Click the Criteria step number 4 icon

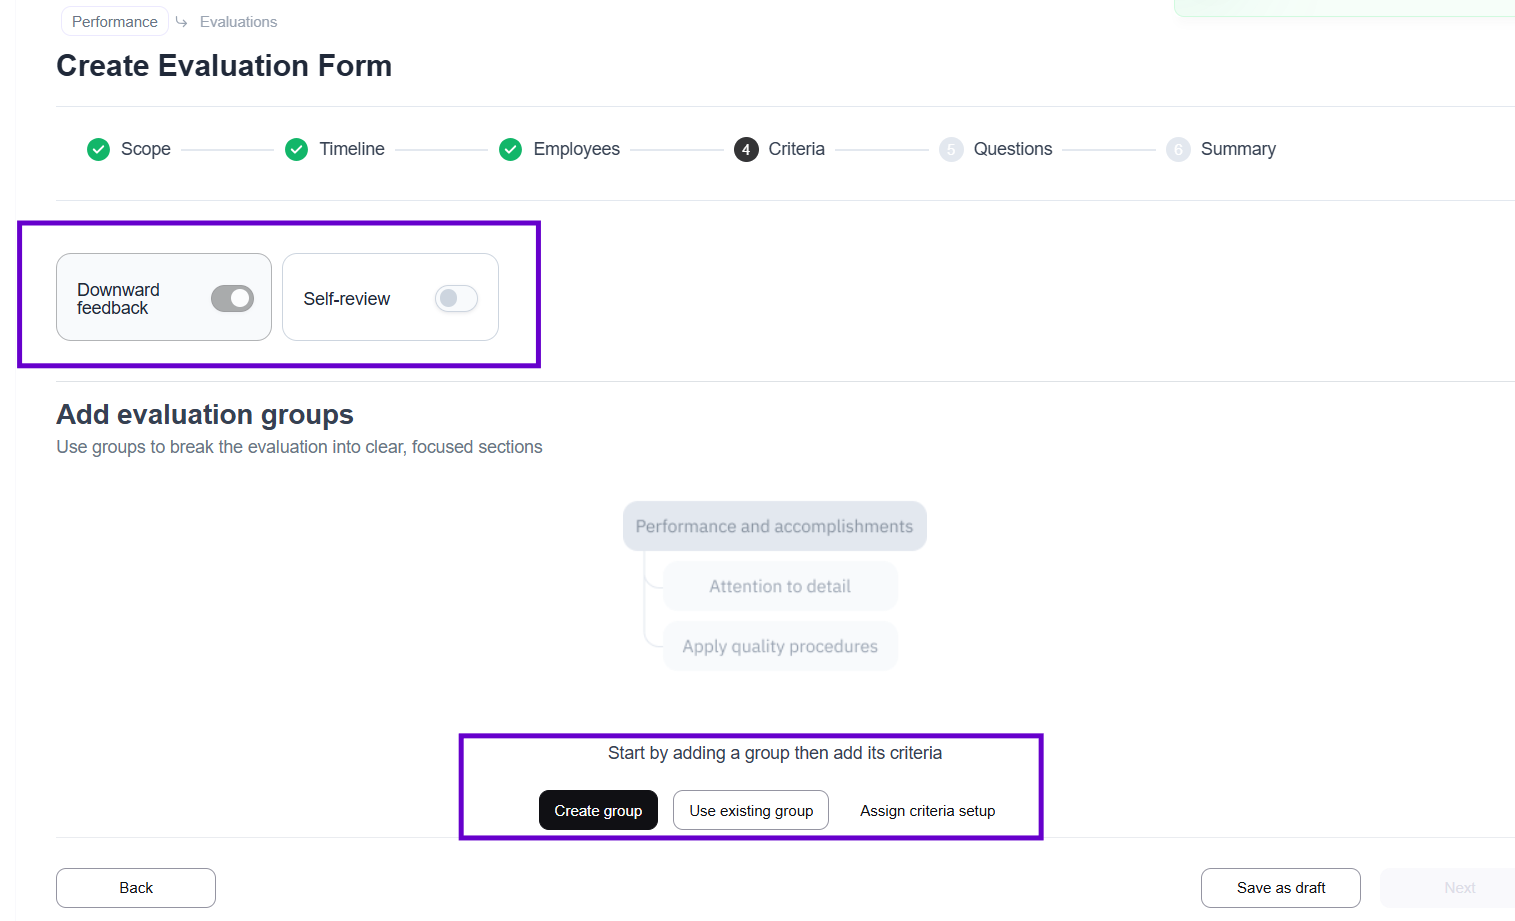click(x=745, y=149)
